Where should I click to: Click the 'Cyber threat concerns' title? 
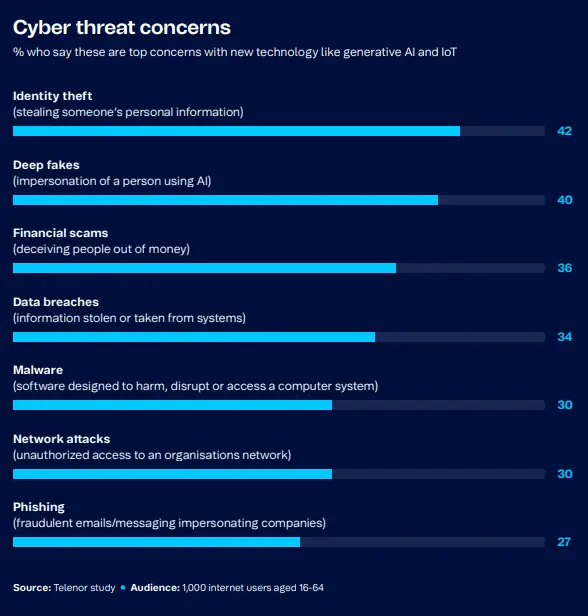click(122, 28)
